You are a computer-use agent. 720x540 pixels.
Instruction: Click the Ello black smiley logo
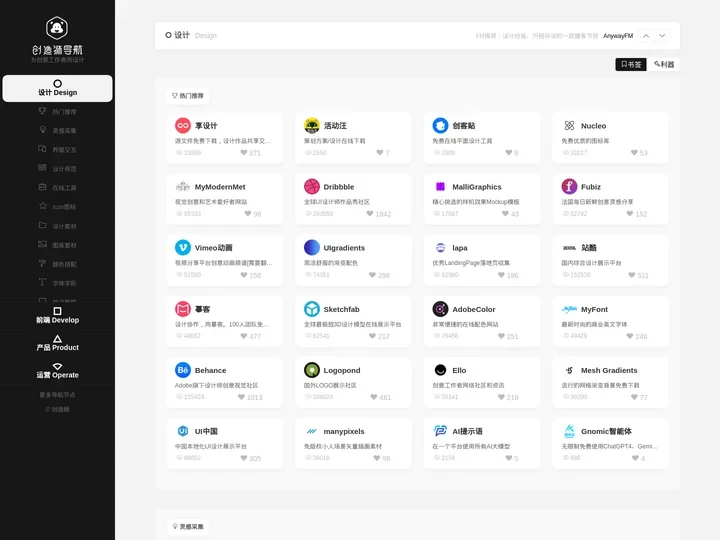440,370
